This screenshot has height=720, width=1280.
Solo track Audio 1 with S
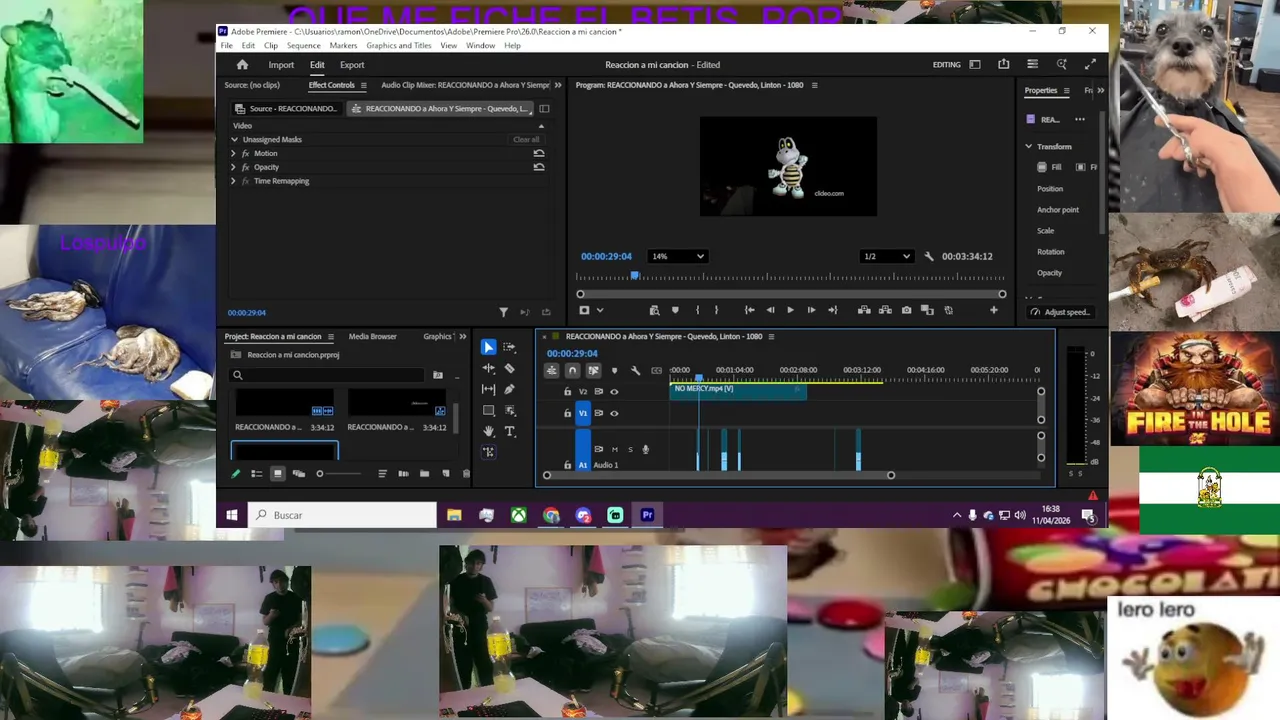point(630,449)
